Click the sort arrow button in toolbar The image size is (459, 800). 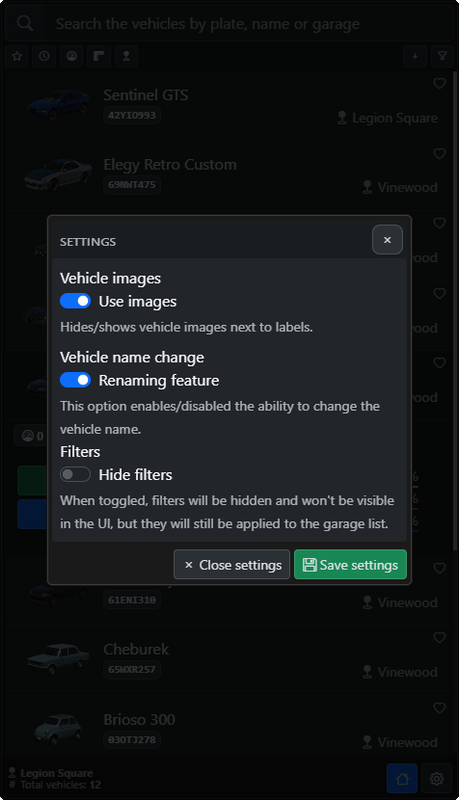pos(415,56)
